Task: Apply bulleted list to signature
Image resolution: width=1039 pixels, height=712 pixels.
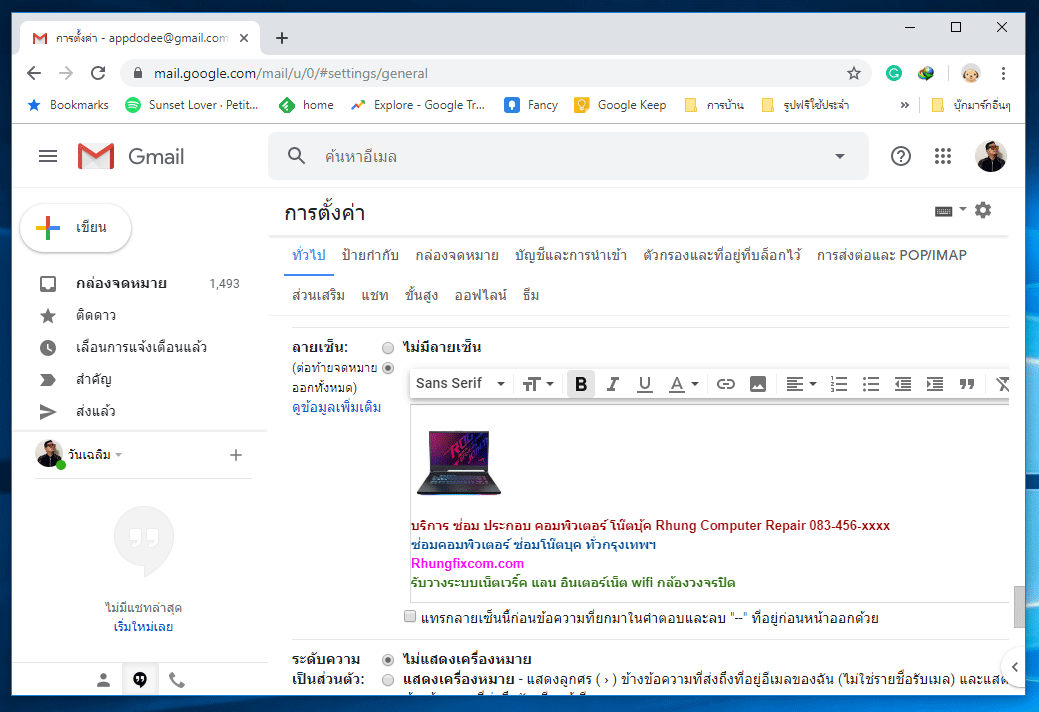Action: tap(871, 384)
